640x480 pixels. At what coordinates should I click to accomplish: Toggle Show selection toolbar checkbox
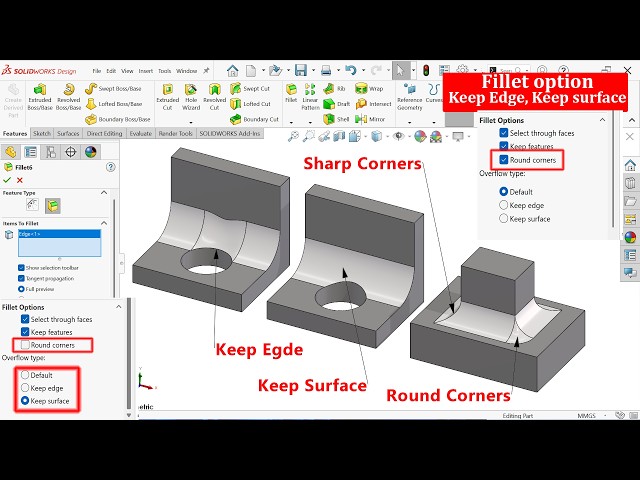click(x=21, y=268)
